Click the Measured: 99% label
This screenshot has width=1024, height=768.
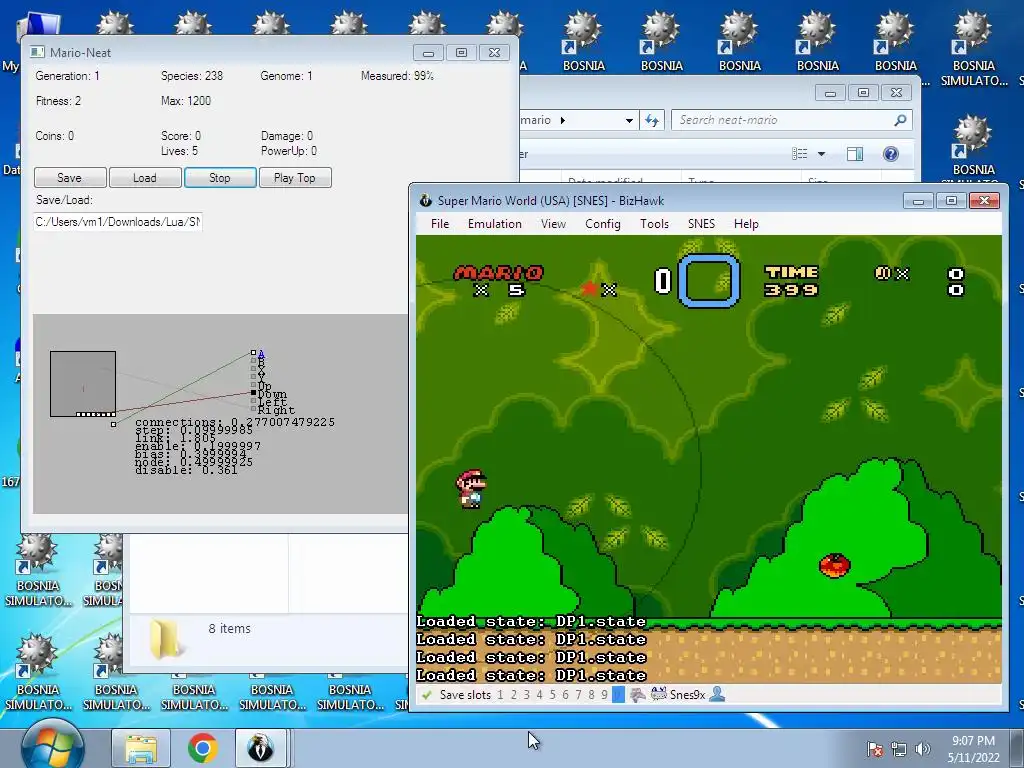tap(397, 76)
